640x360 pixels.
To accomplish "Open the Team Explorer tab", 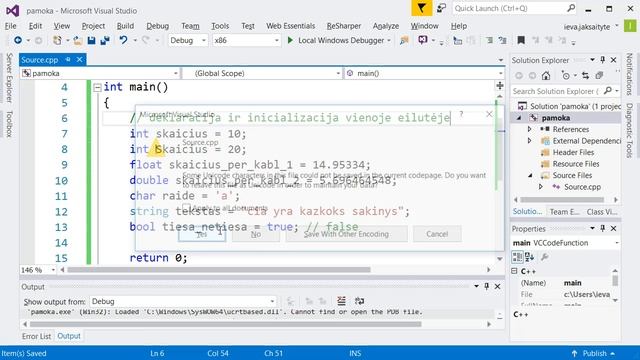I will (x=565, y=212).
